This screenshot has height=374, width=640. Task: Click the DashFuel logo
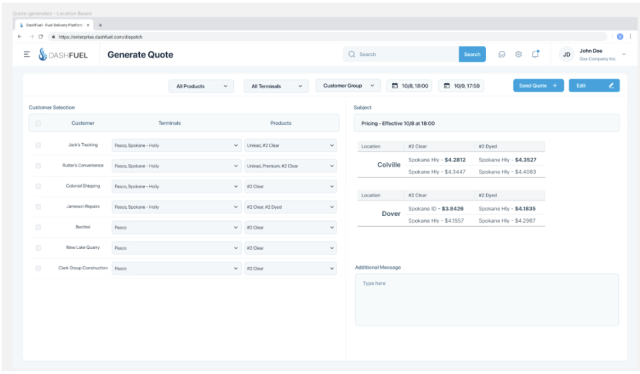[x=63, y=54]
